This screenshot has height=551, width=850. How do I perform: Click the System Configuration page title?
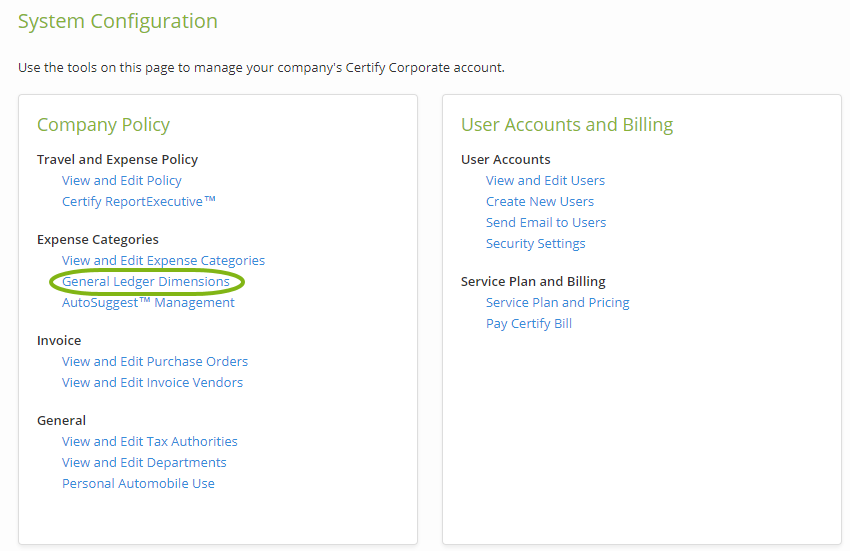118,21
